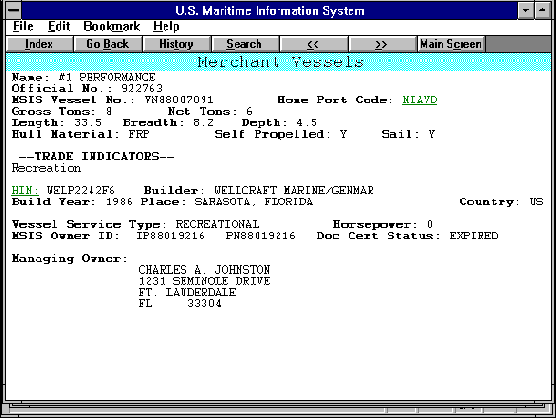The width and height of the screenshot is (556, 418).
Task: Click the Go Back button
Action: (x=107, y=44)
